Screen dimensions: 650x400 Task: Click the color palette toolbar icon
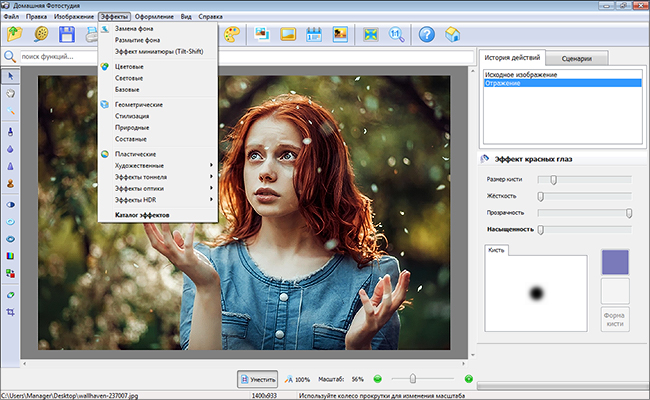(231, 35)
